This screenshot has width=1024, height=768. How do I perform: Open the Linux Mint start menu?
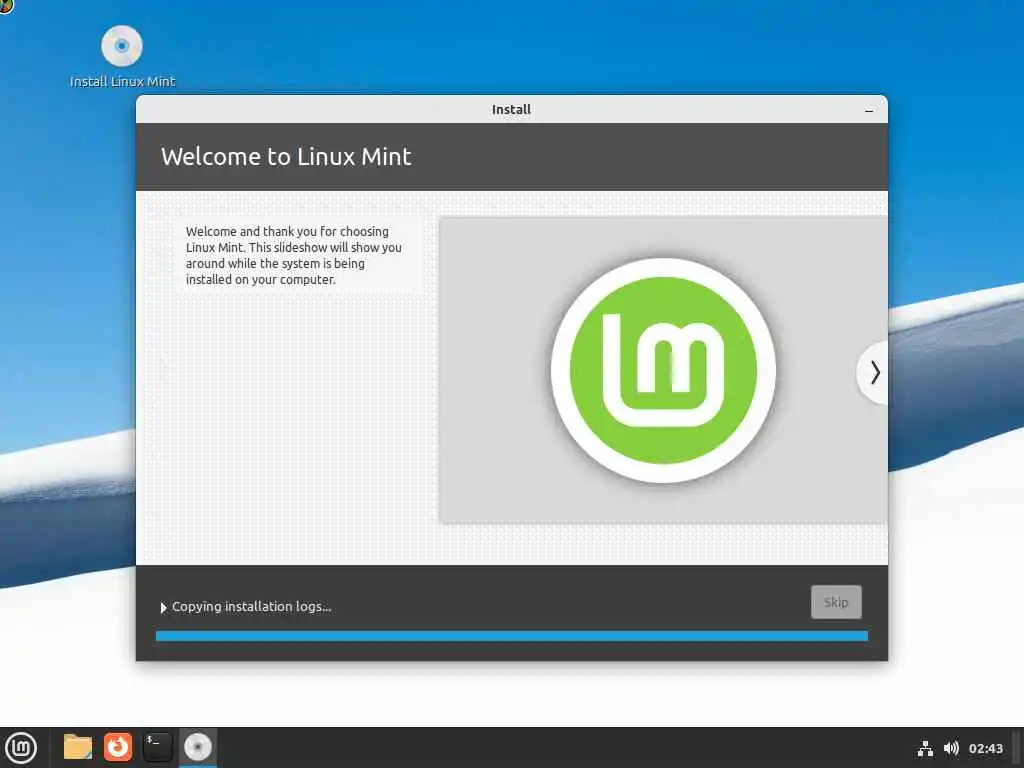21,748
